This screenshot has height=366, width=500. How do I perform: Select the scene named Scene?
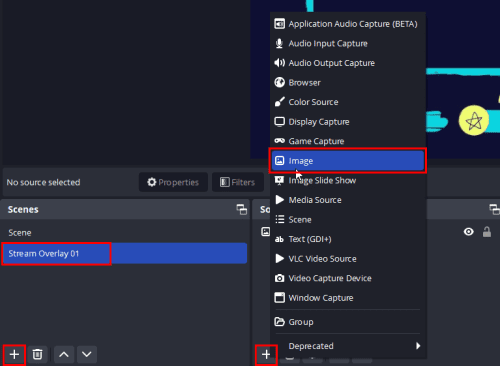(x=124, y=232)
